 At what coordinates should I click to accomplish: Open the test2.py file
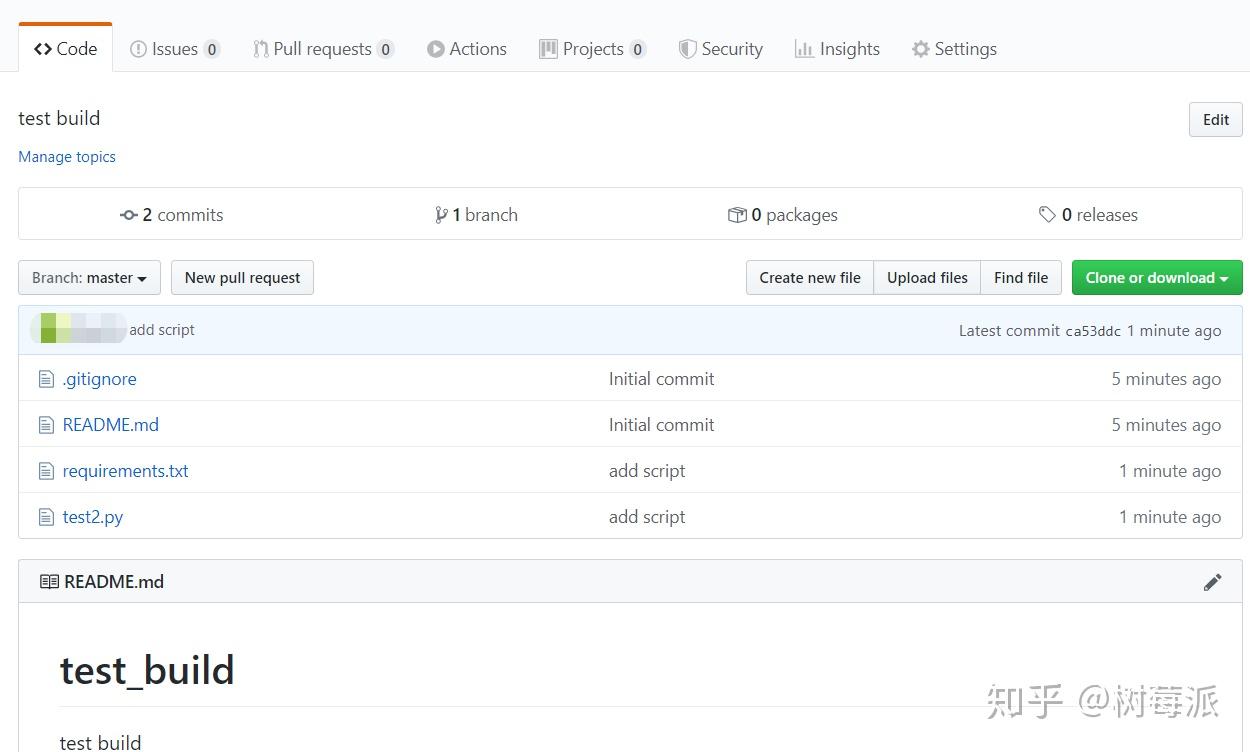coord(92,516)
